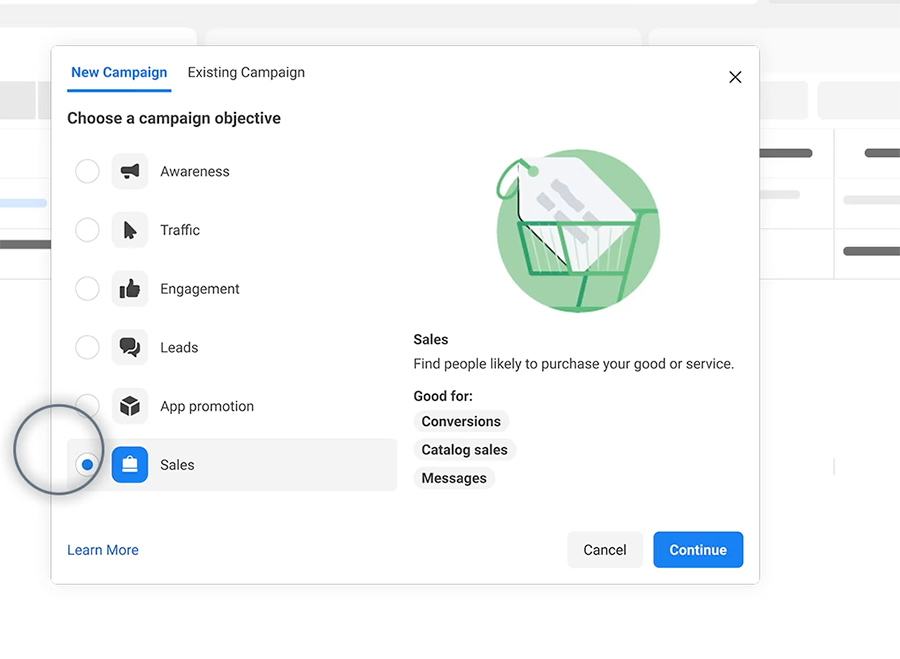Click the Engagement label text
900x659 pixels.
tap(200, 289)
